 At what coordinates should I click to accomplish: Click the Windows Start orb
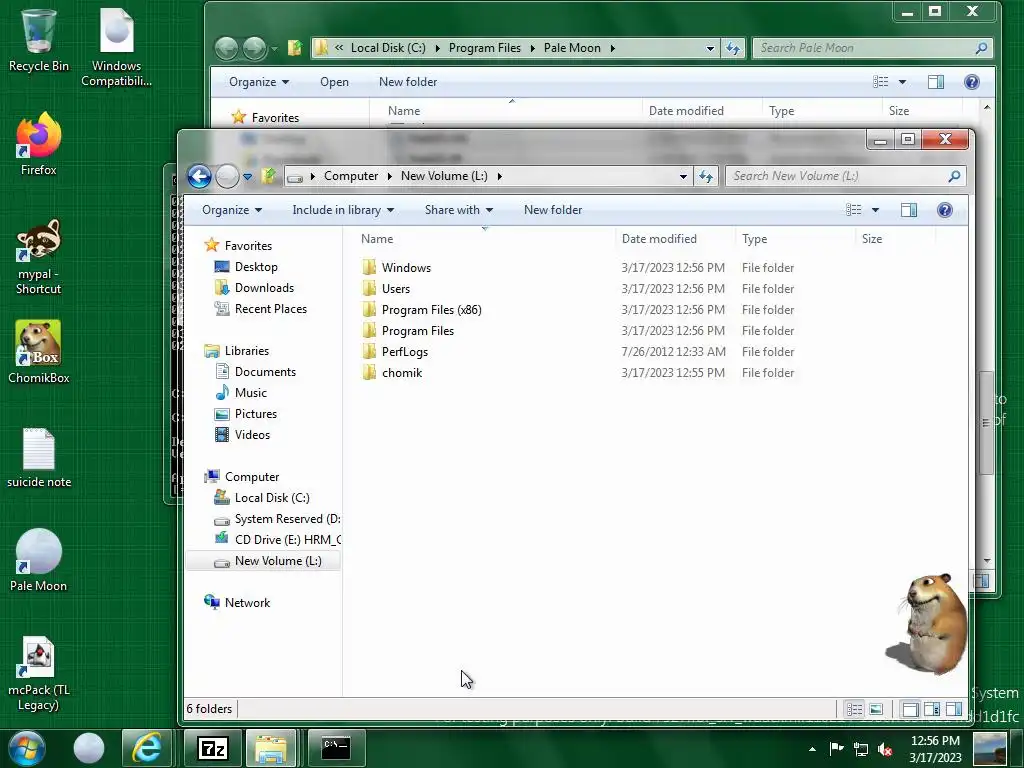tap(27, 748)
